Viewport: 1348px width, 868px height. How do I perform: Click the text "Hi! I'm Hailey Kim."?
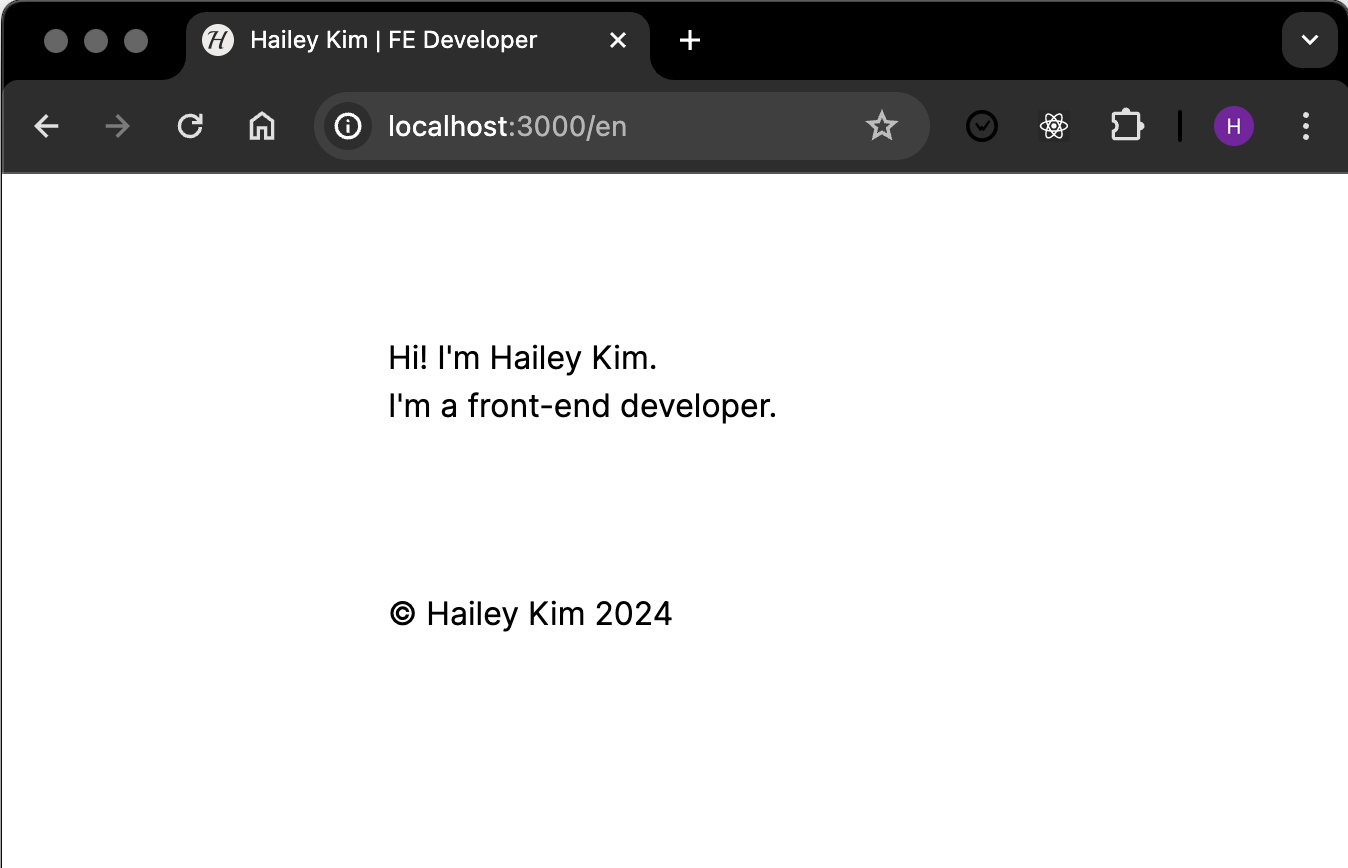(x=523, y=358)
